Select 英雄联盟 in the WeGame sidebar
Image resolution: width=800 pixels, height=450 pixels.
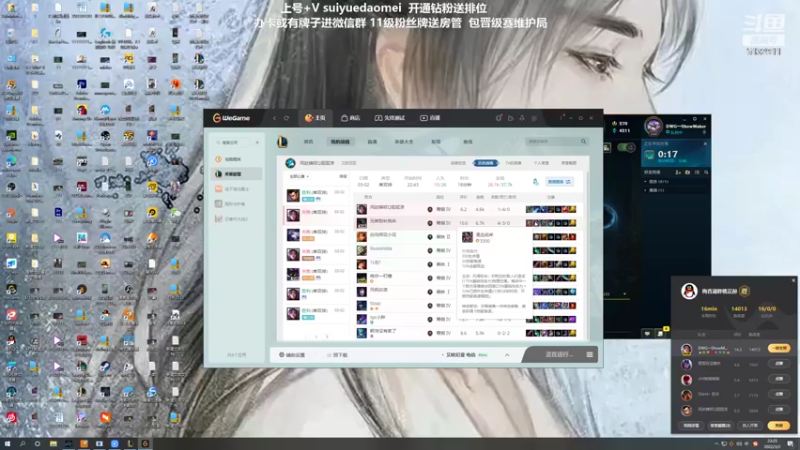237,174
